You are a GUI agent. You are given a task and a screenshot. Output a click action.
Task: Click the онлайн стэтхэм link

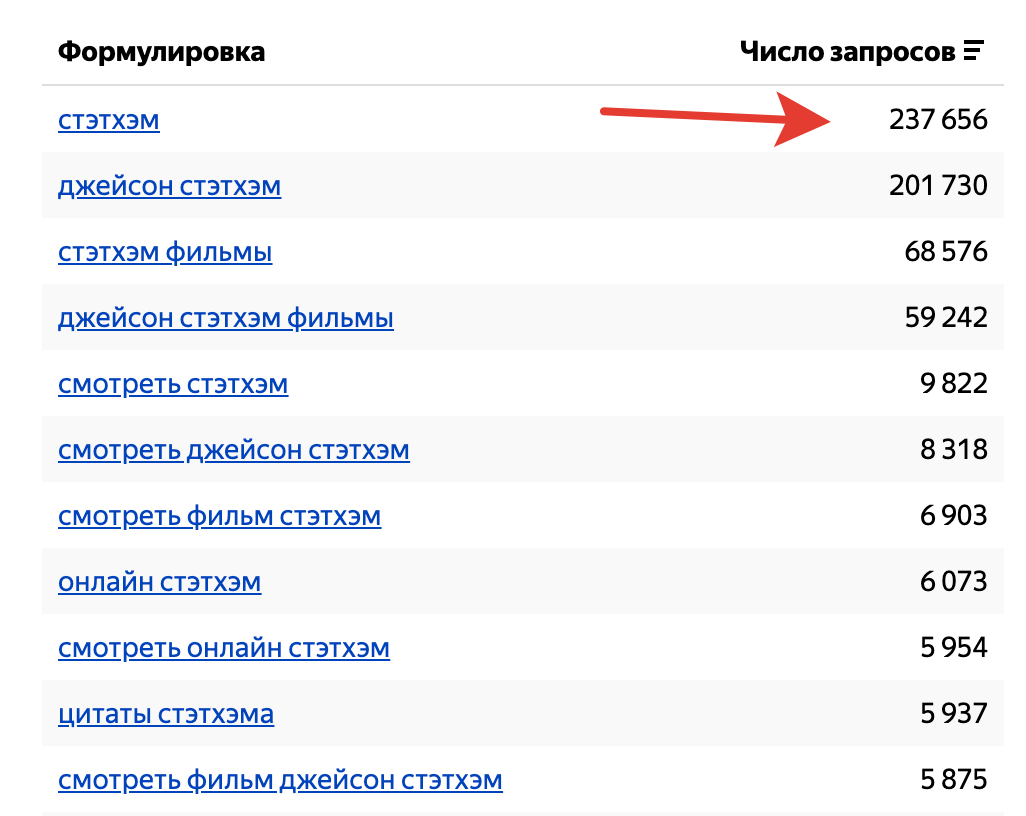[x=160, y=583]
